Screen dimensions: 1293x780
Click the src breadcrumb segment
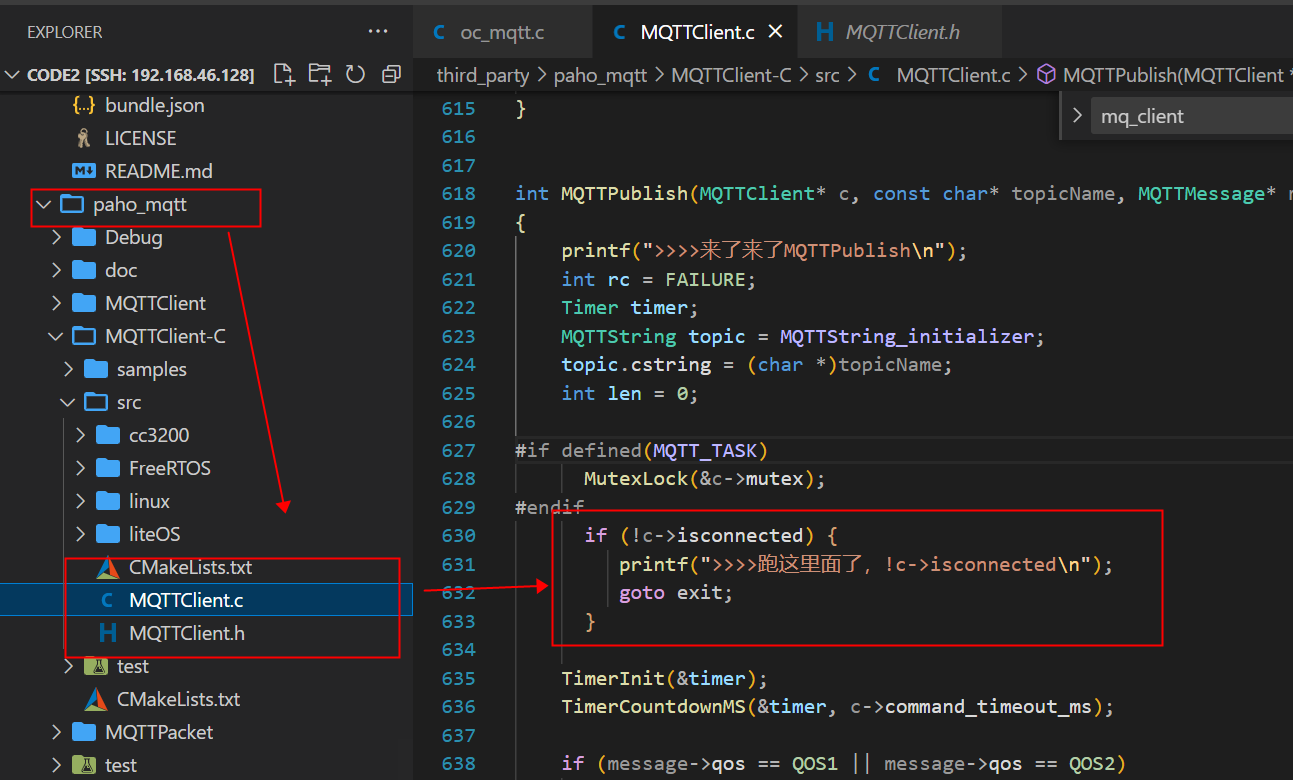(x=827, y=75)
